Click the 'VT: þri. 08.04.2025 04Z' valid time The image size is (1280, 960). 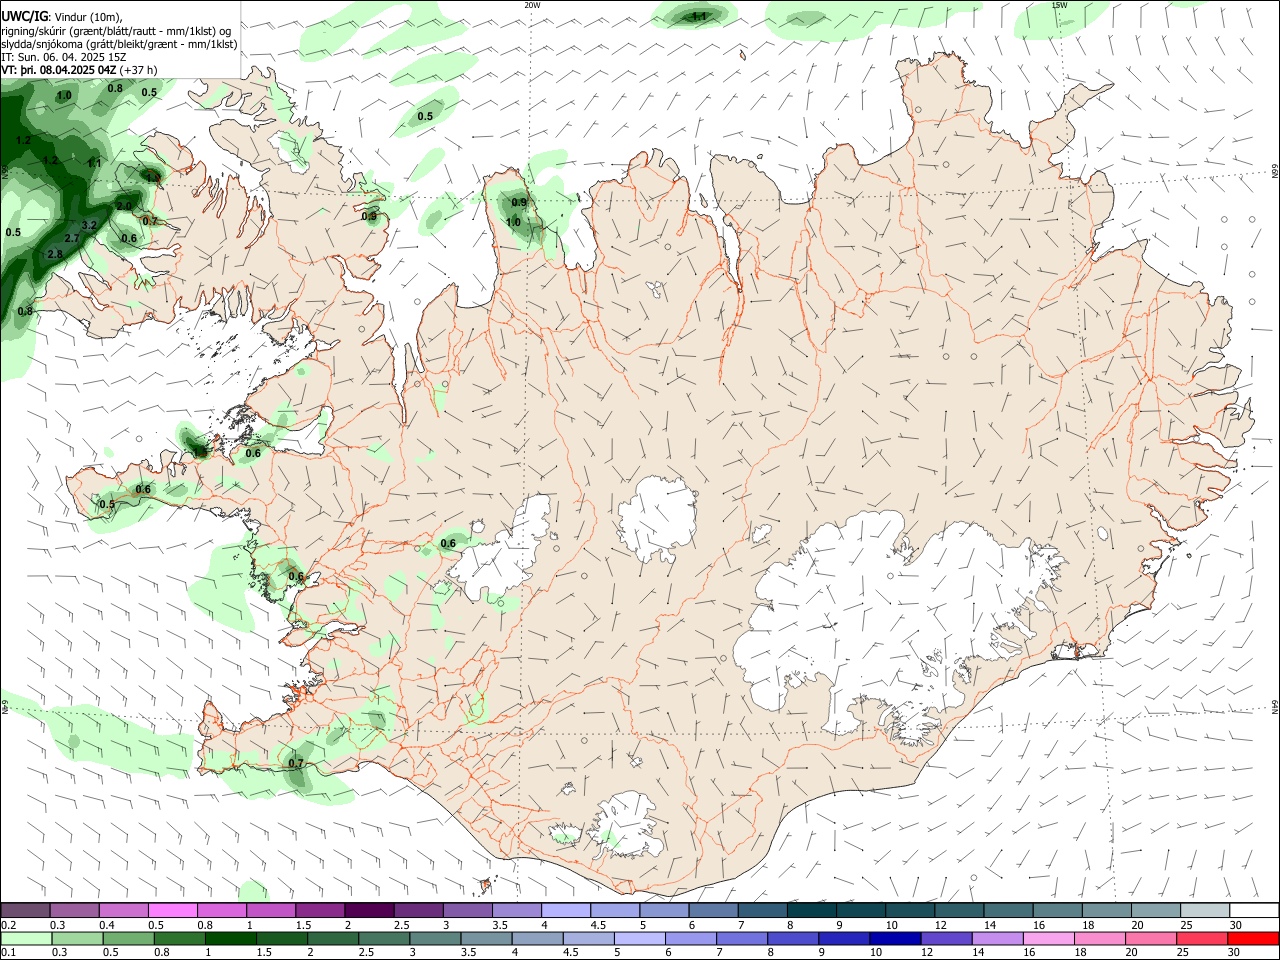(x=60, y=70)
